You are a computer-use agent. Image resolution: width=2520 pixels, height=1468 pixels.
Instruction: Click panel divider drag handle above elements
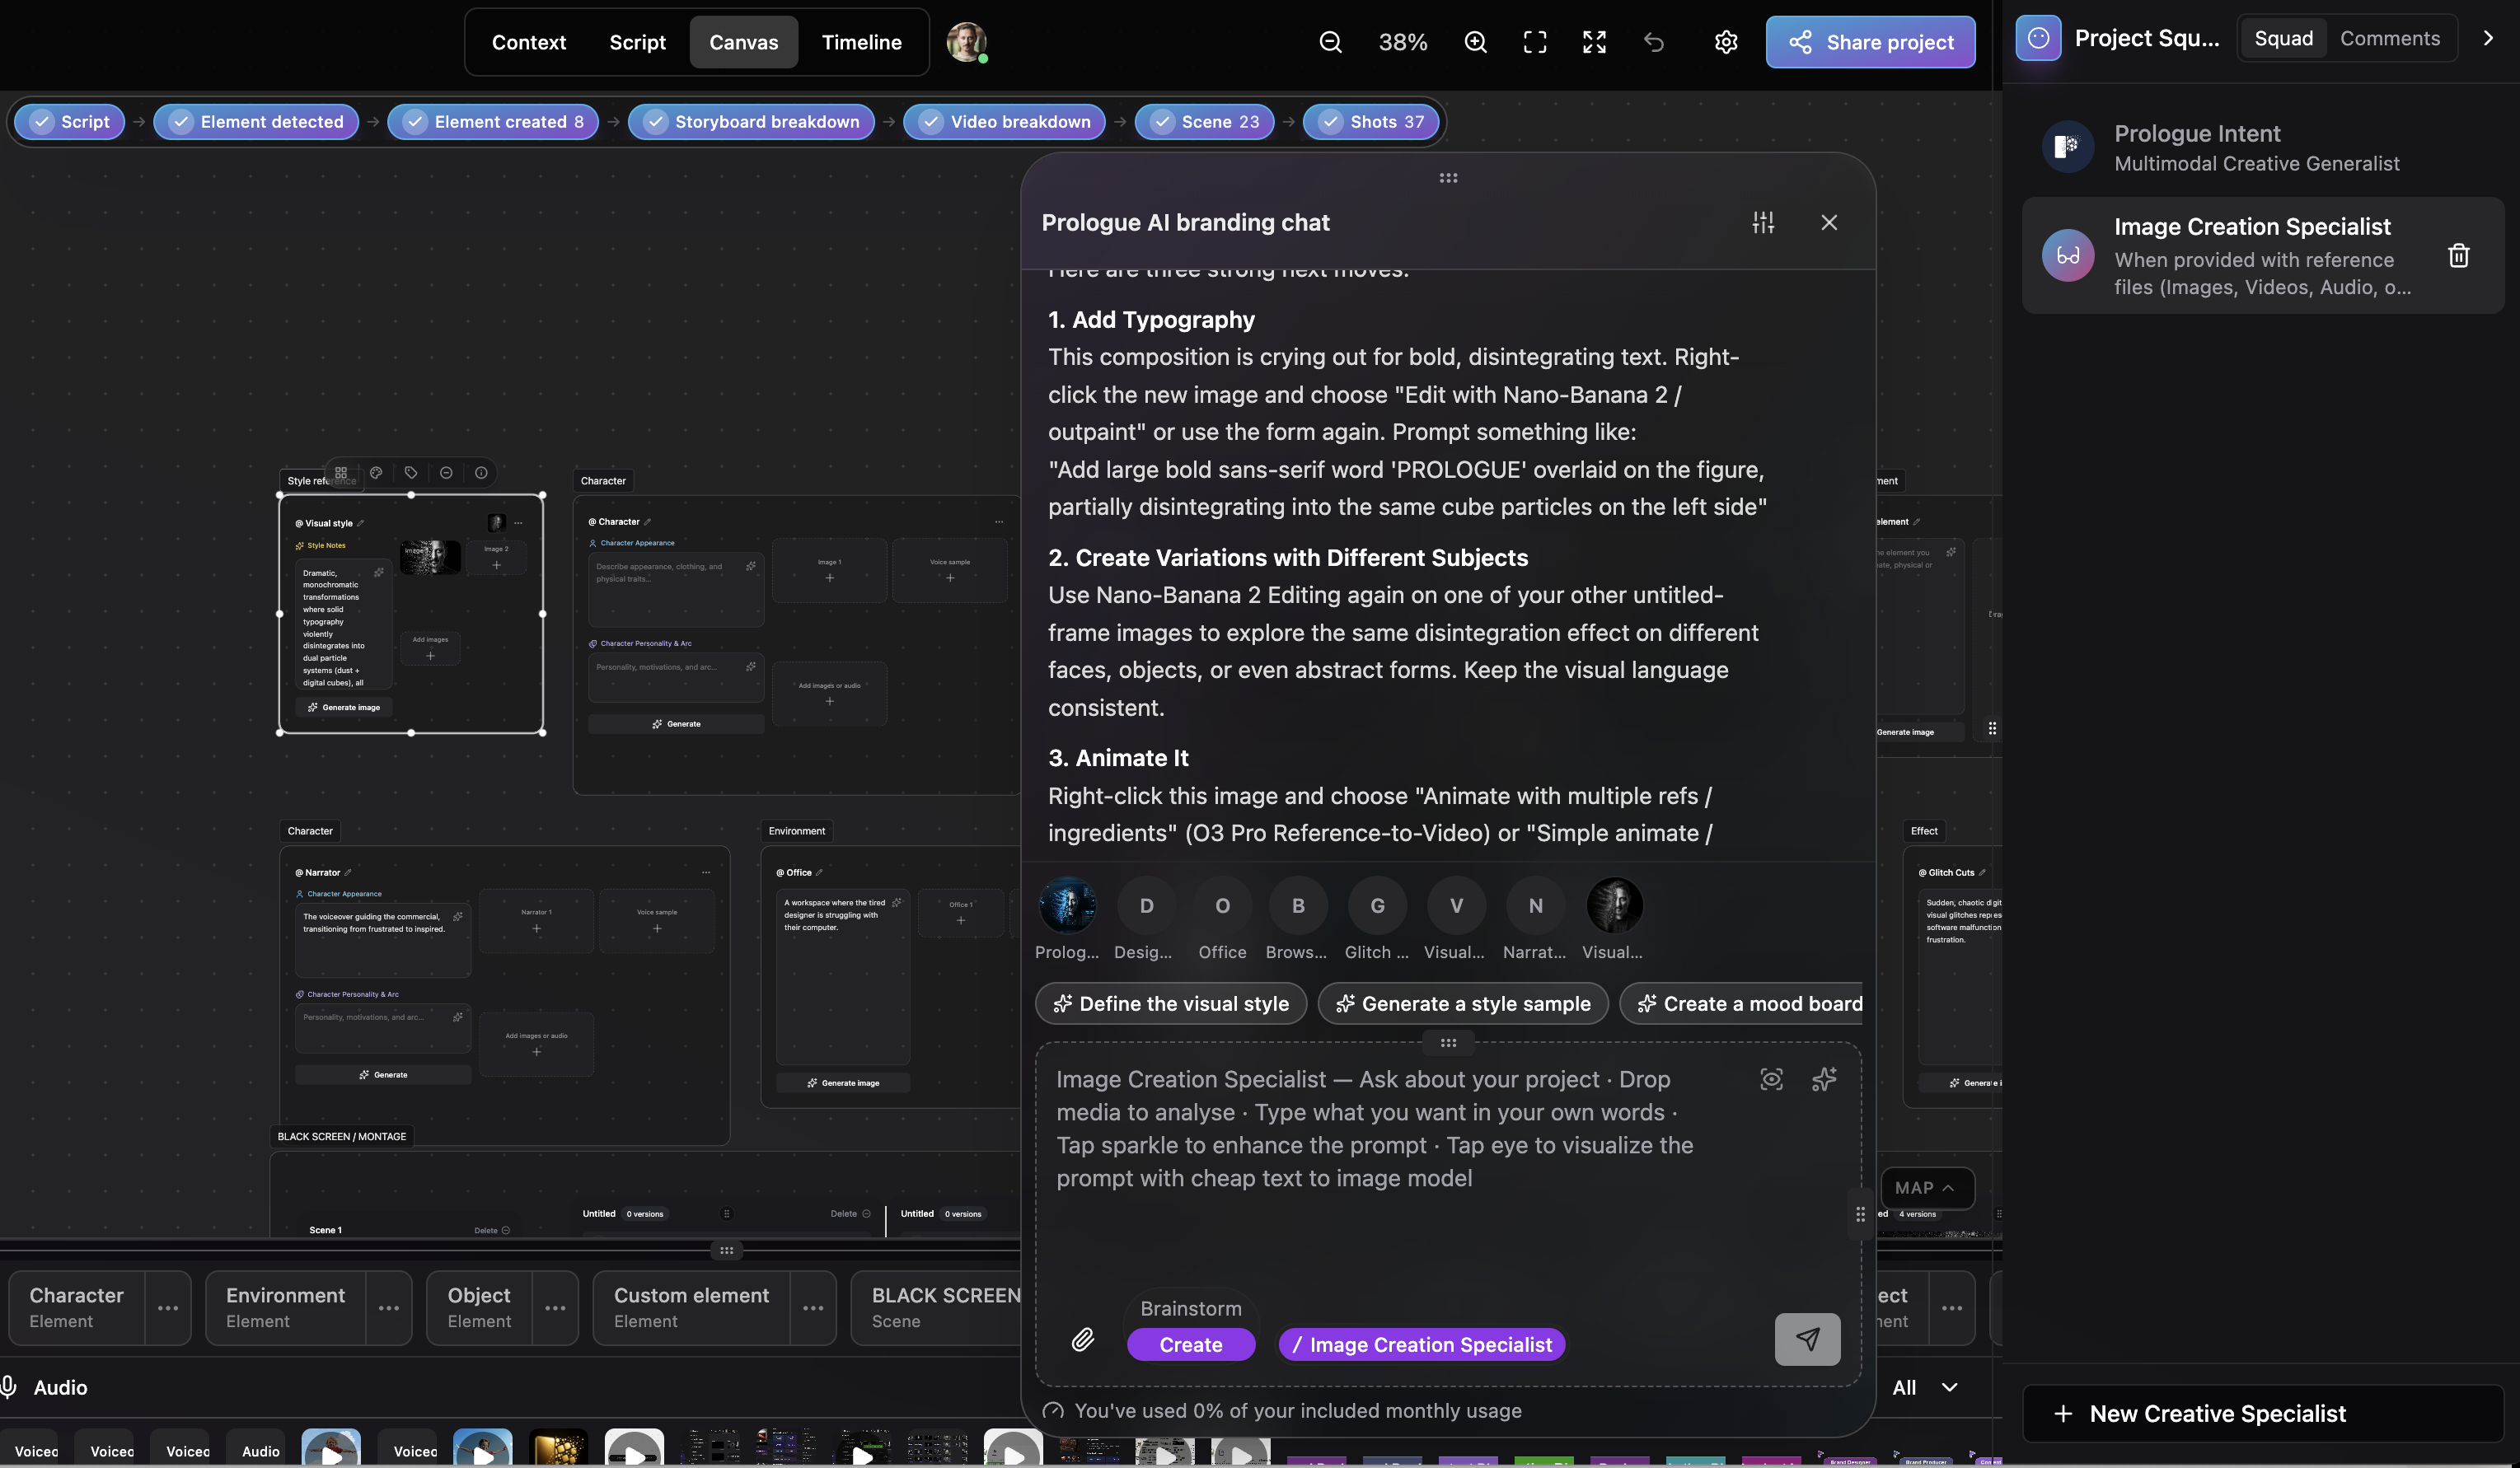click(x=727, y=1250)
